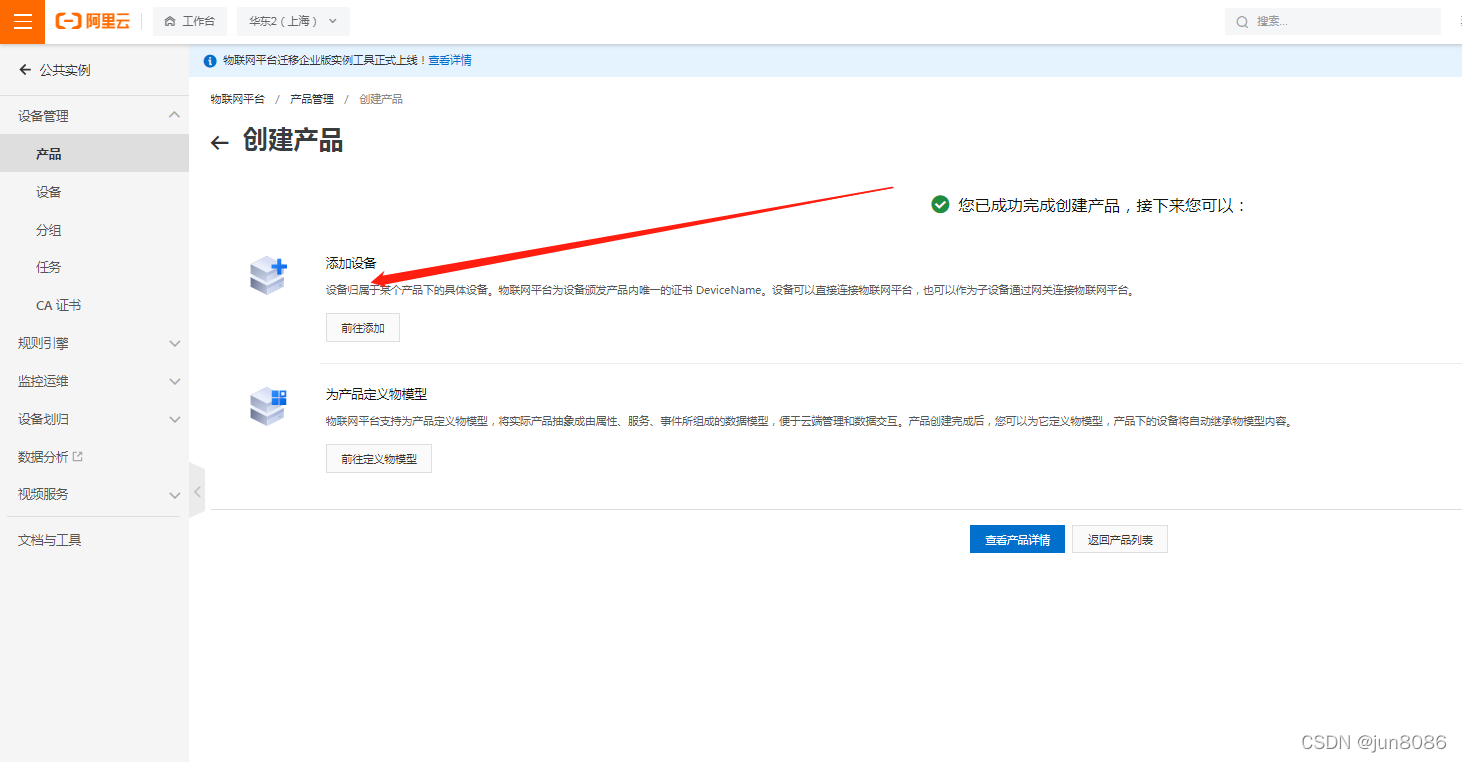
Task: Collapse the 设备管理 section
Action: [94, 114]
